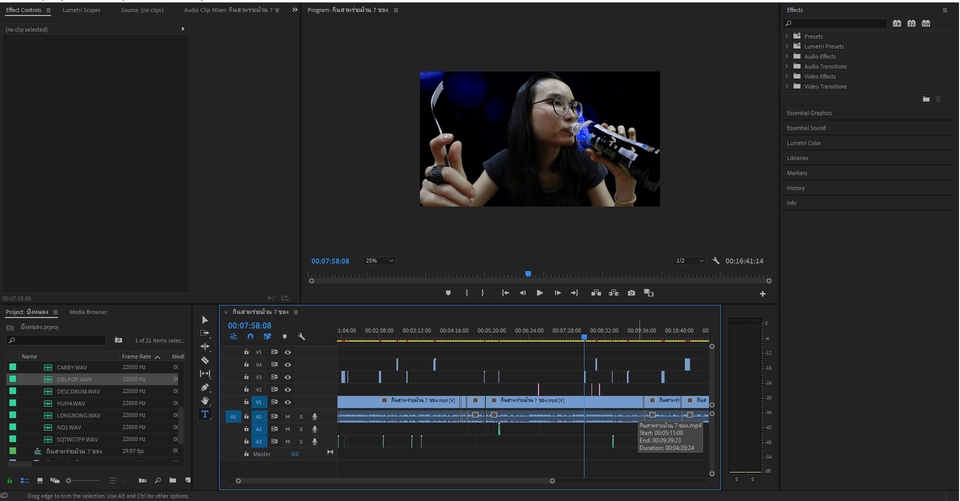Mute audio track A1
Image resolution: width=960 pixels, height=501 pixels.
click(x=287, y=416)
